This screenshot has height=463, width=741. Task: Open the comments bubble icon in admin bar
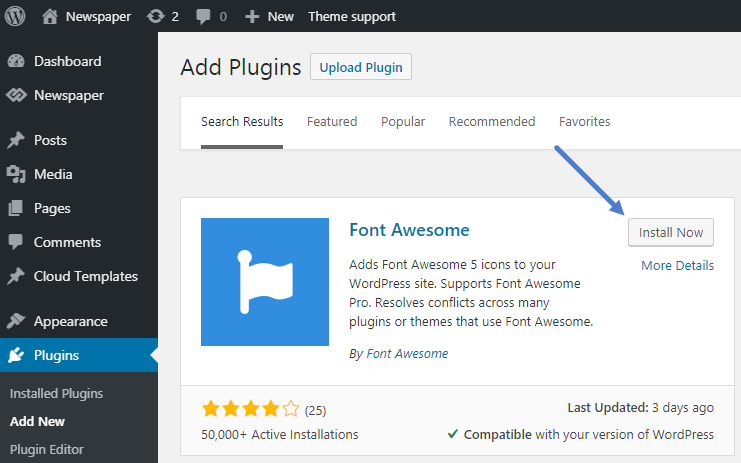click(x=204, y=16)
